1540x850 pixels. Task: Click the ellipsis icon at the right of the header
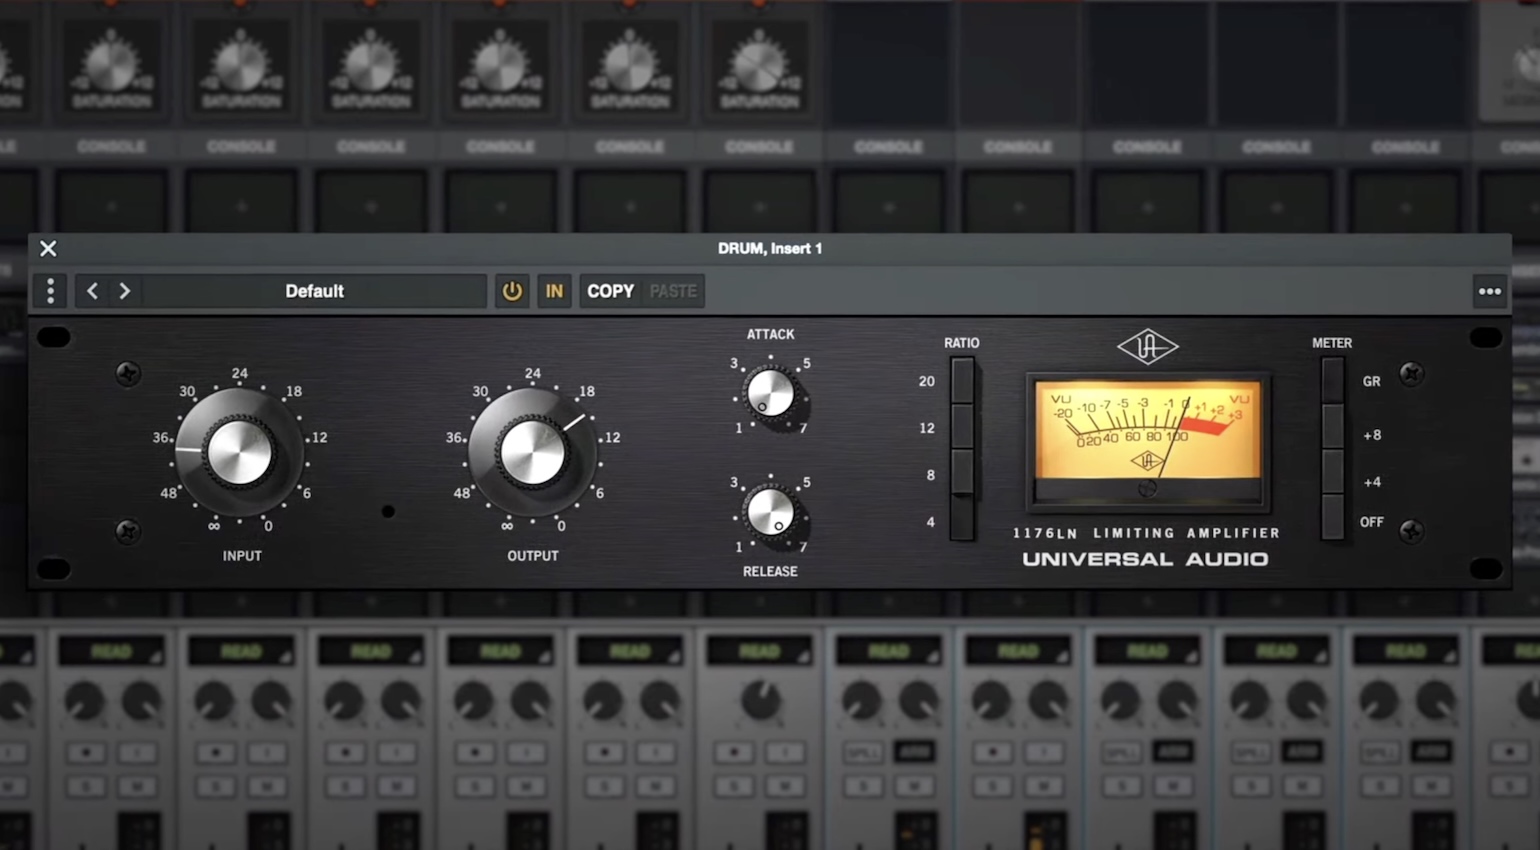tap(1489, 291)
